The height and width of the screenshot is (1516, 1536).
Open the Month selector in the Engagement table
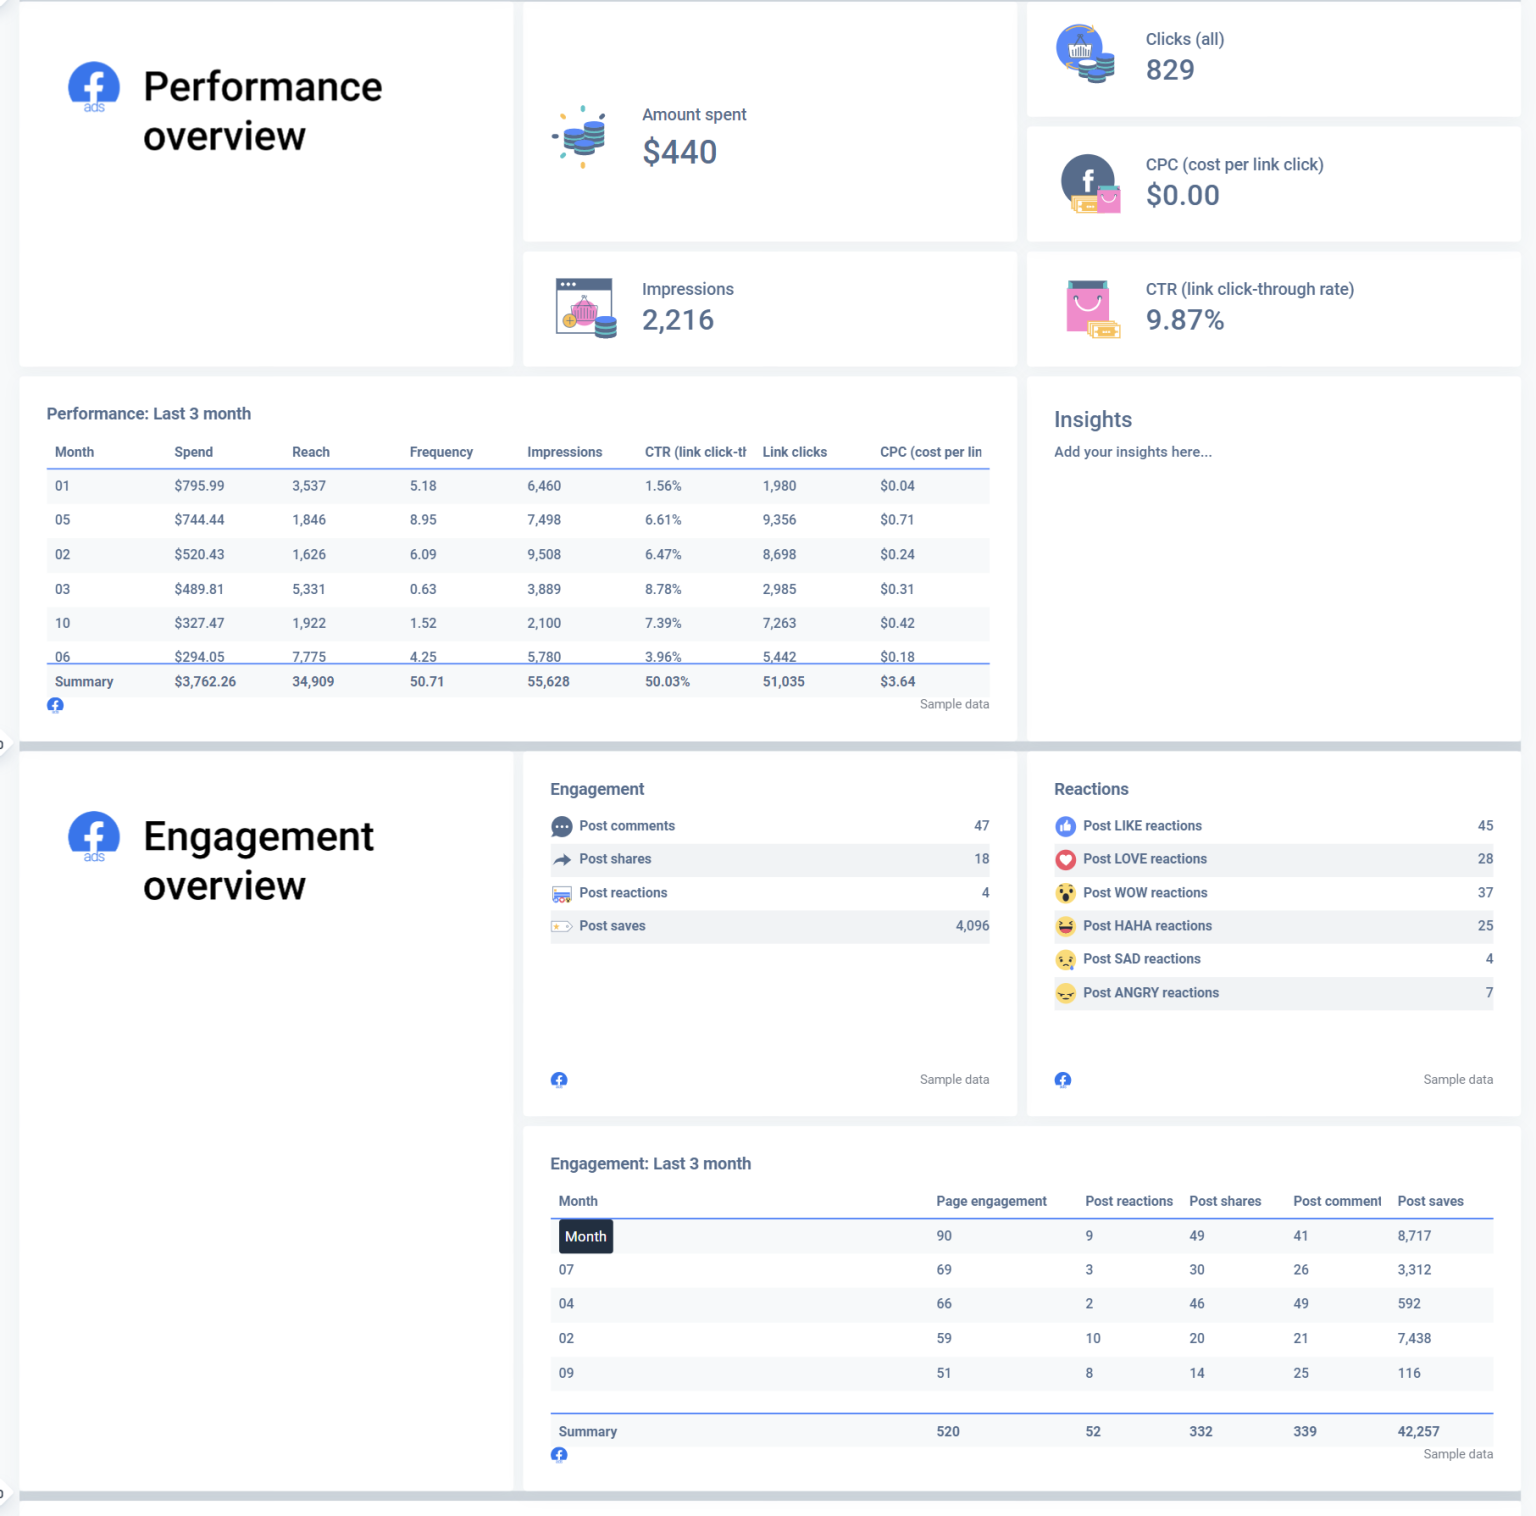click(585, 1236)
